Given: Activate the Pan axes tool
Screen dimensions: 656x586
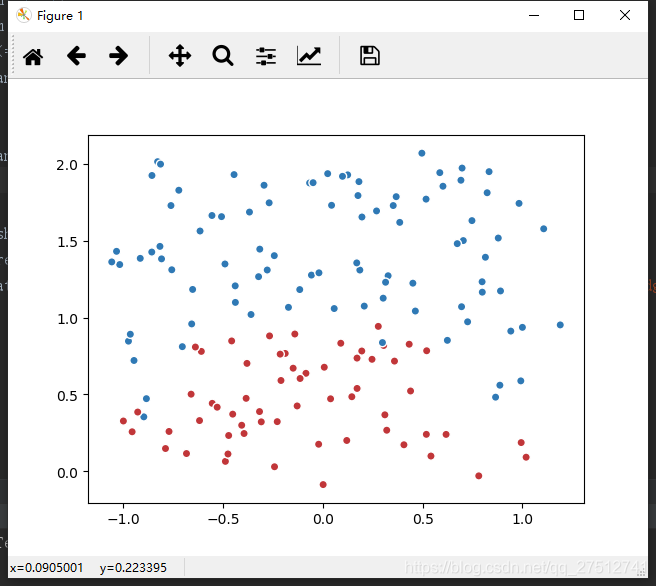Looking at the screenshot, I should pyautogui.click(x=180, y=56).
